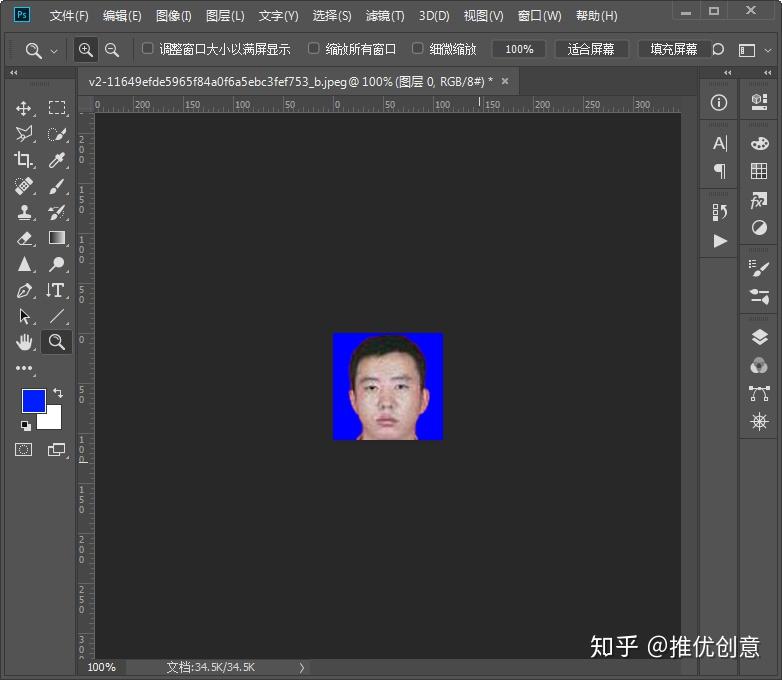Click the 100% zoom field in status bar
The height and width of the screenshot is (680, 782).
coord(101,668)
